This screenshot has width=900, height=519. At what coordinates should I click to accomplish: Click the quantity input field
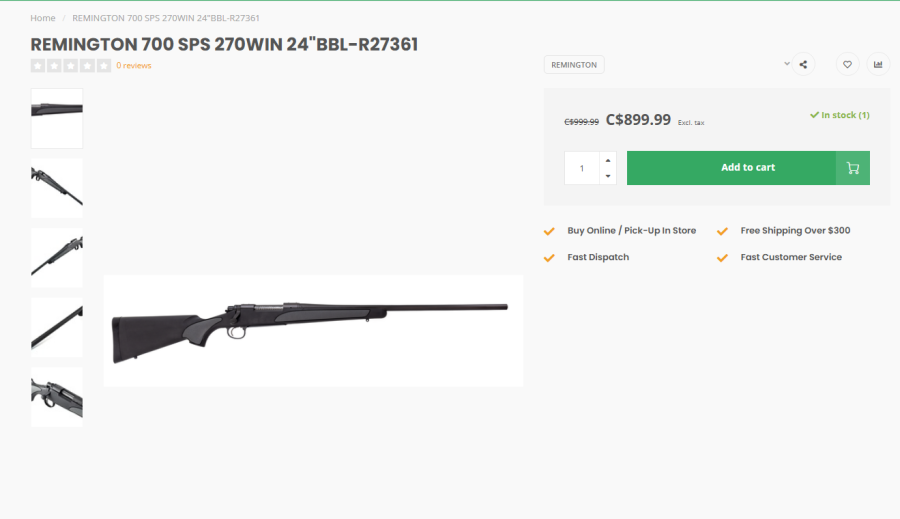[582, 168]
